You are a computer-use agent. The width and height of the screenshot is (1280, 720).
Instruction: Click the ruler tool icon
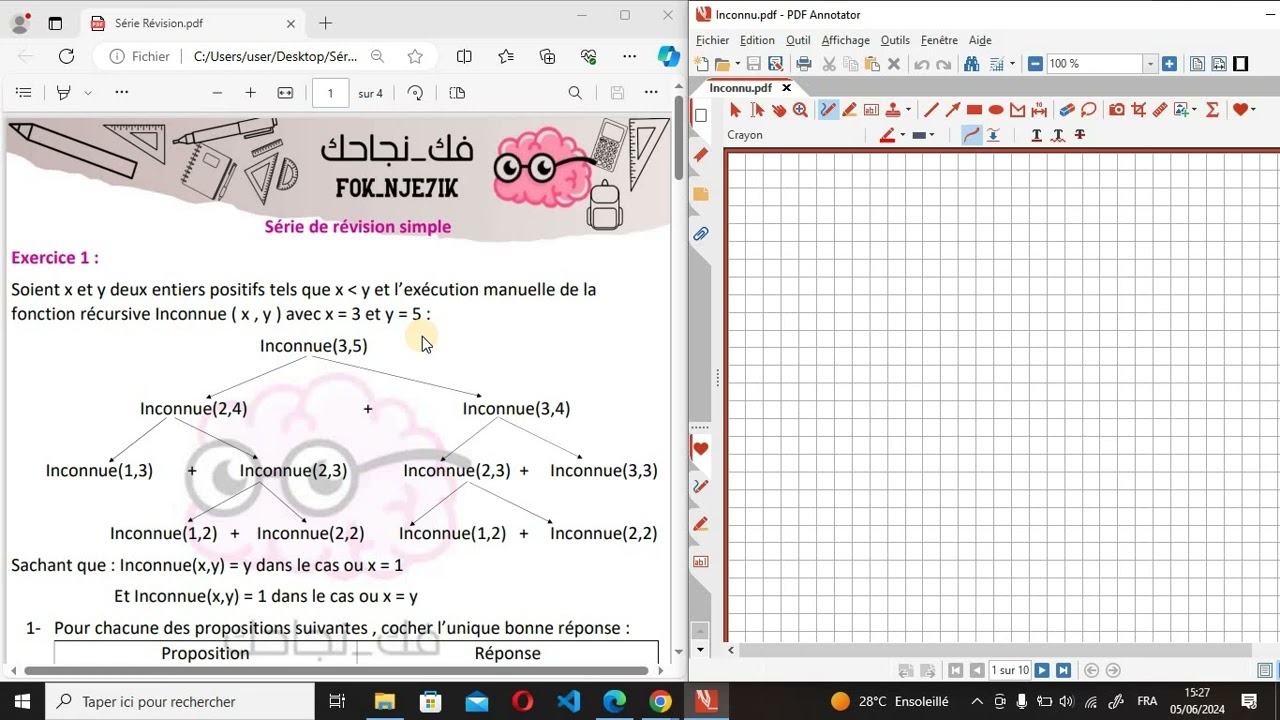coord(1160,110)
